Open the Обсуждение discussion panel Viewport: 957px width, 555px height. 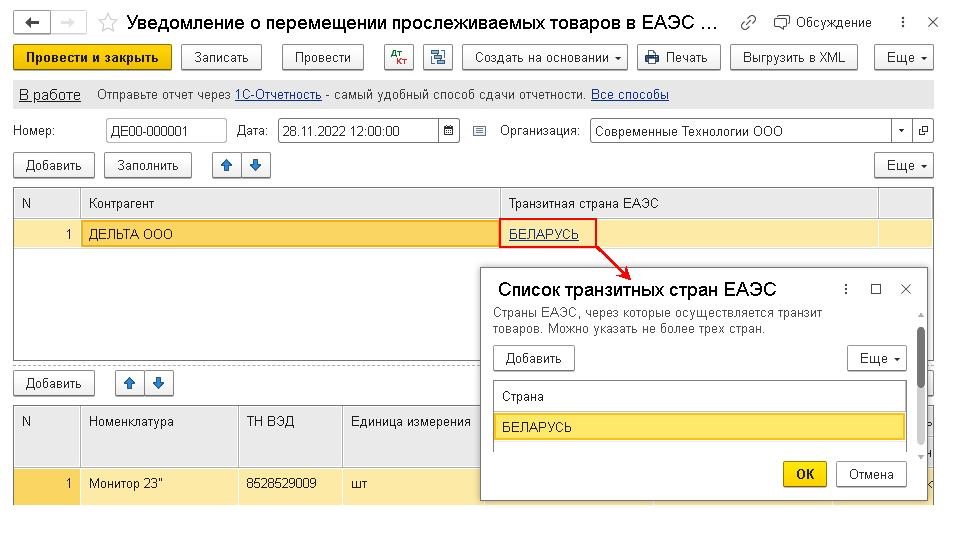823,22
